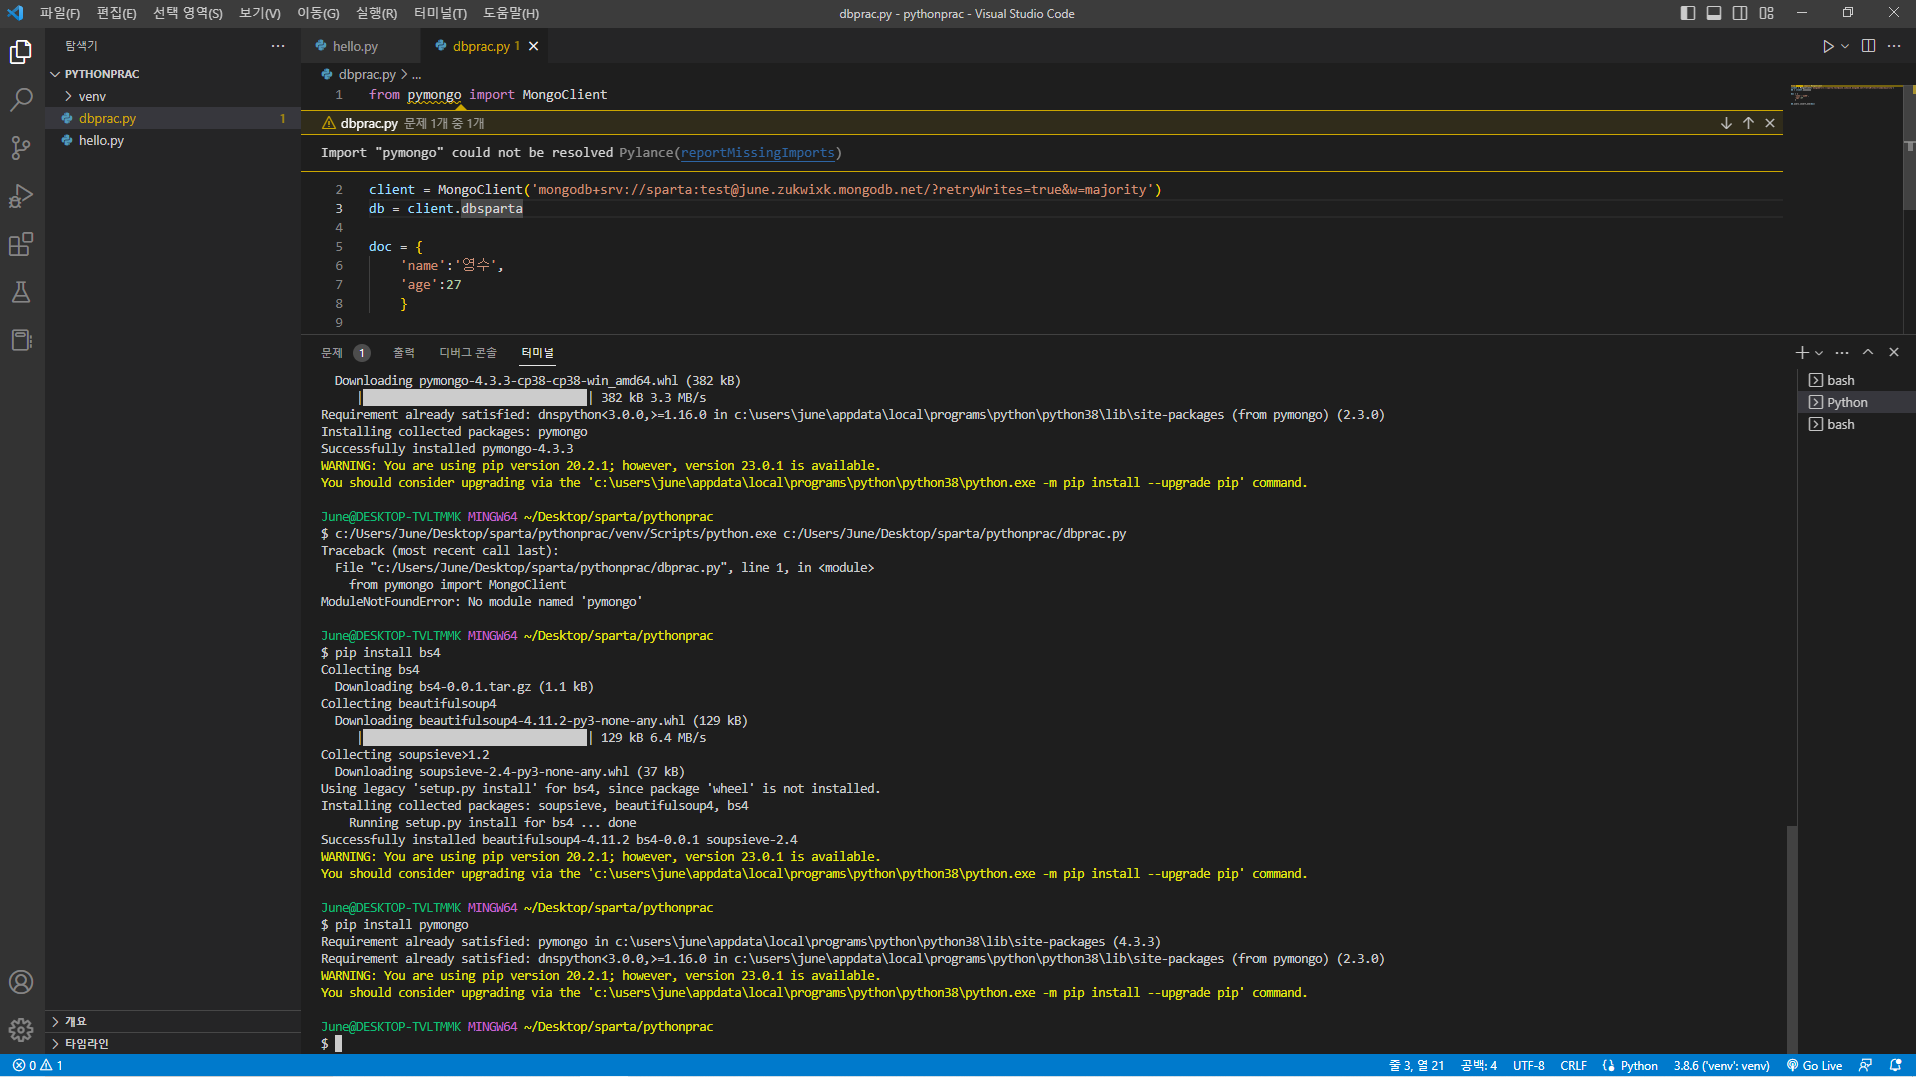
Task: Click the line and column position indicator
Action: 1417,1066
